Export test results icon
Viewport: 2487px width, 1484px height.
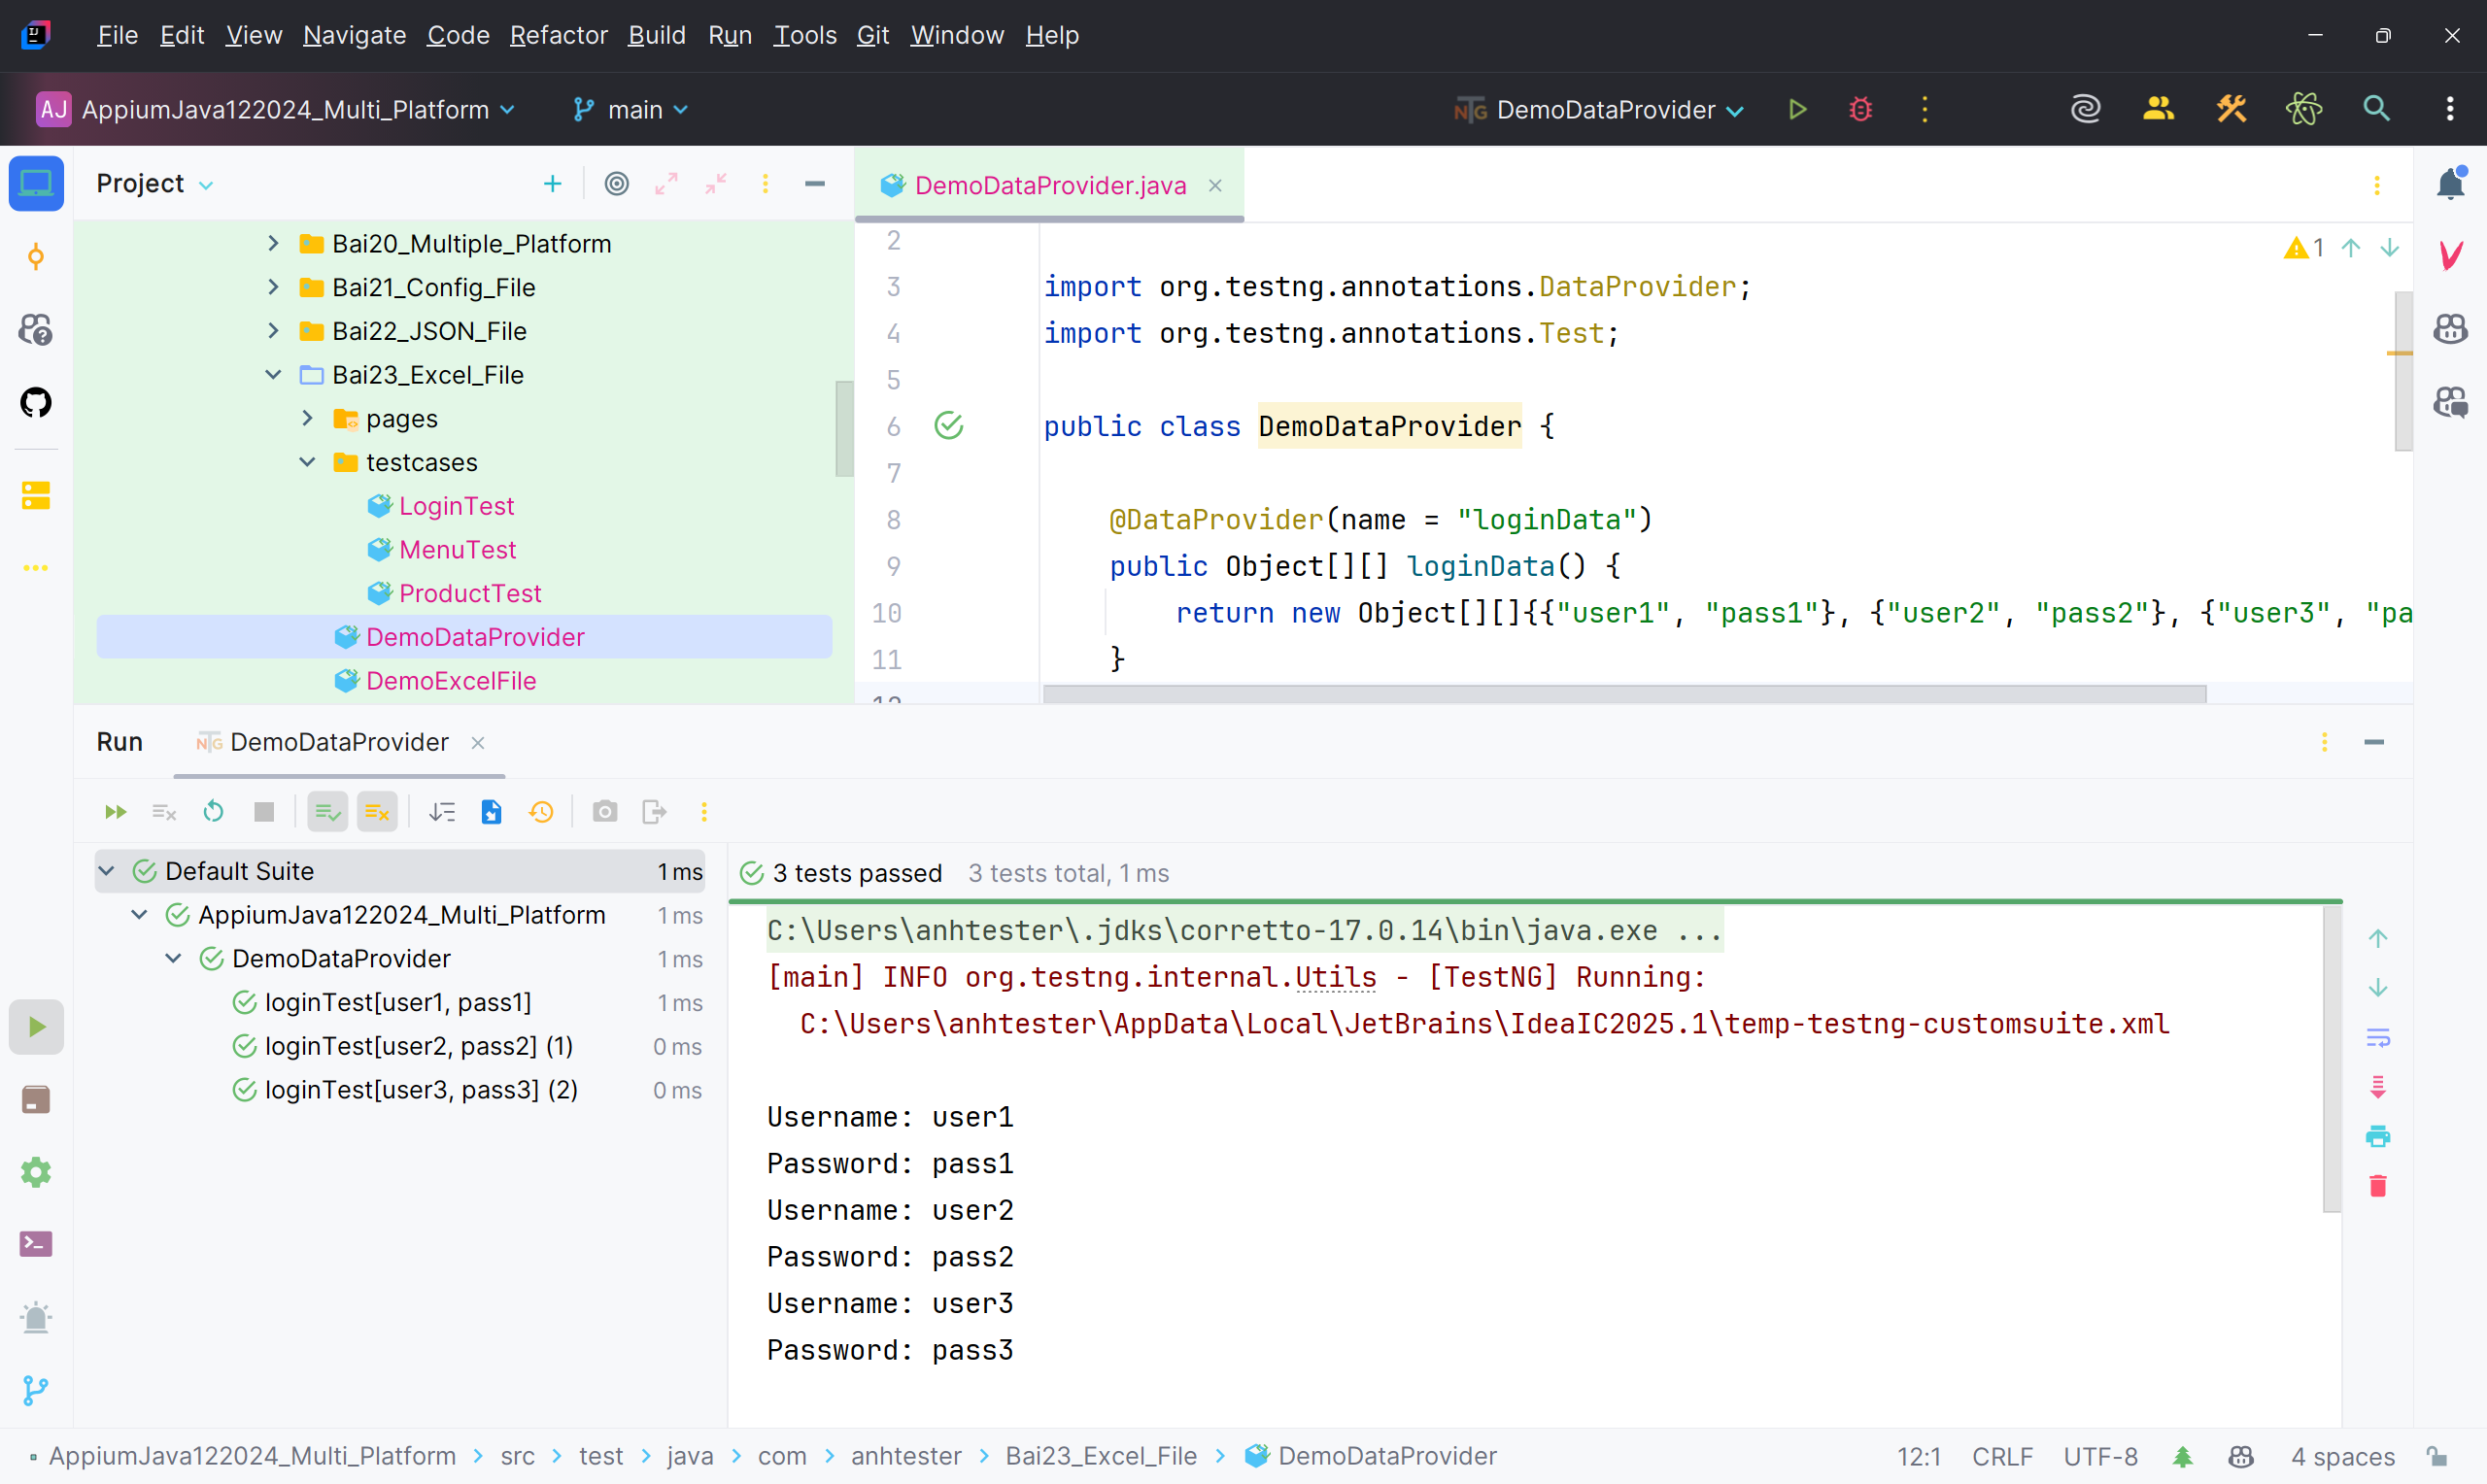tap(654, 812)
